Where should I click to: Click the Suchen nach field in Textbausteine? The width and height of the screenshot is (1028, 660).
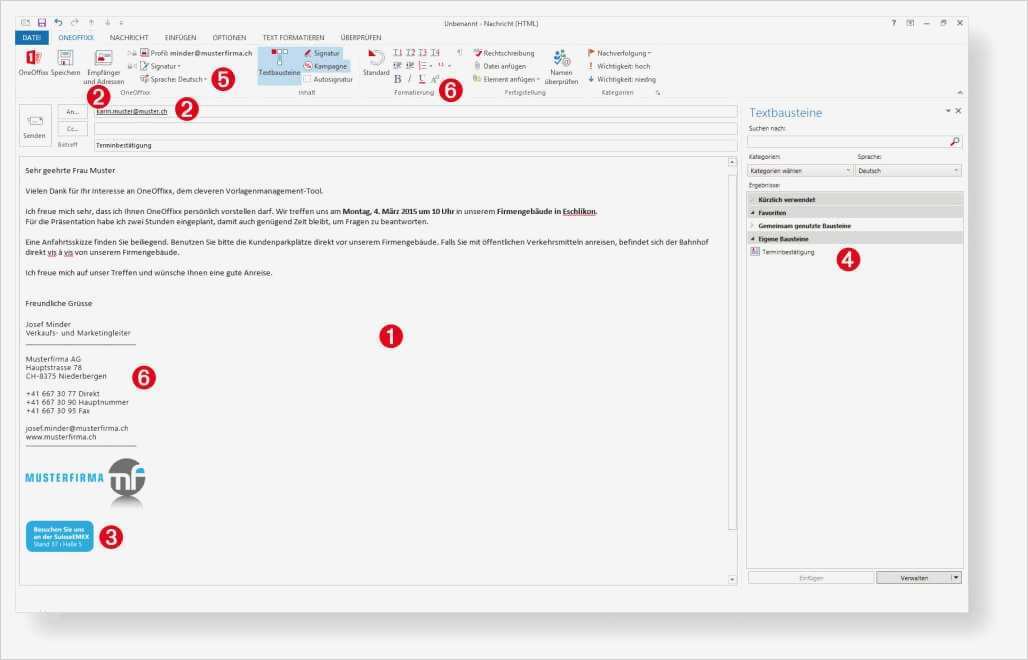(848, 142)
